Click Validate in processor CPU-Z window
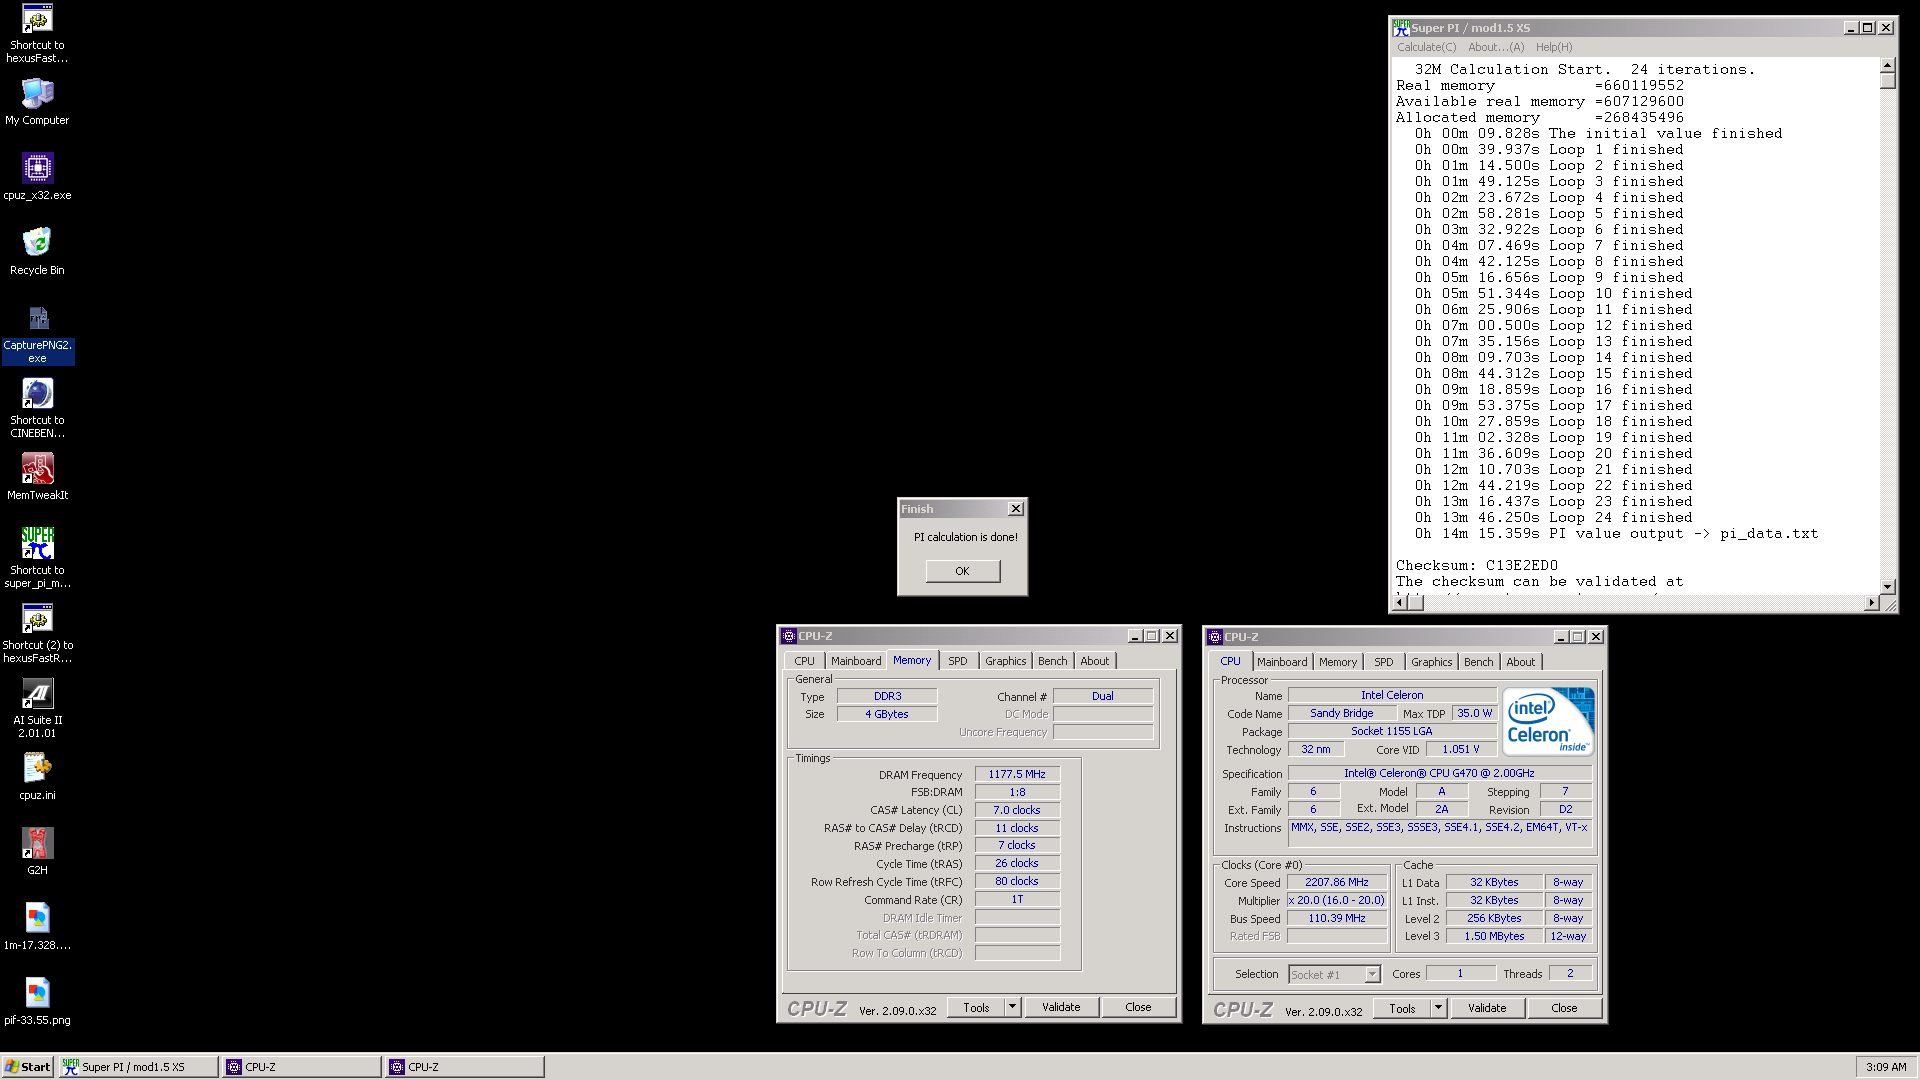Viewport: 1920px width, 1080px height. pos(1487,1008)
